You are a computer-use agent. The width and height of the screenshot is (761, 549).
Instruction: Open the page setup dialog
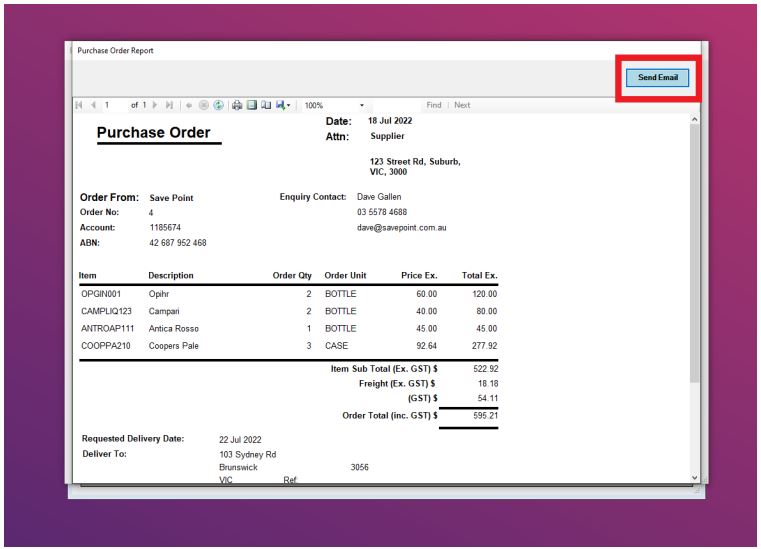point(265,105)
